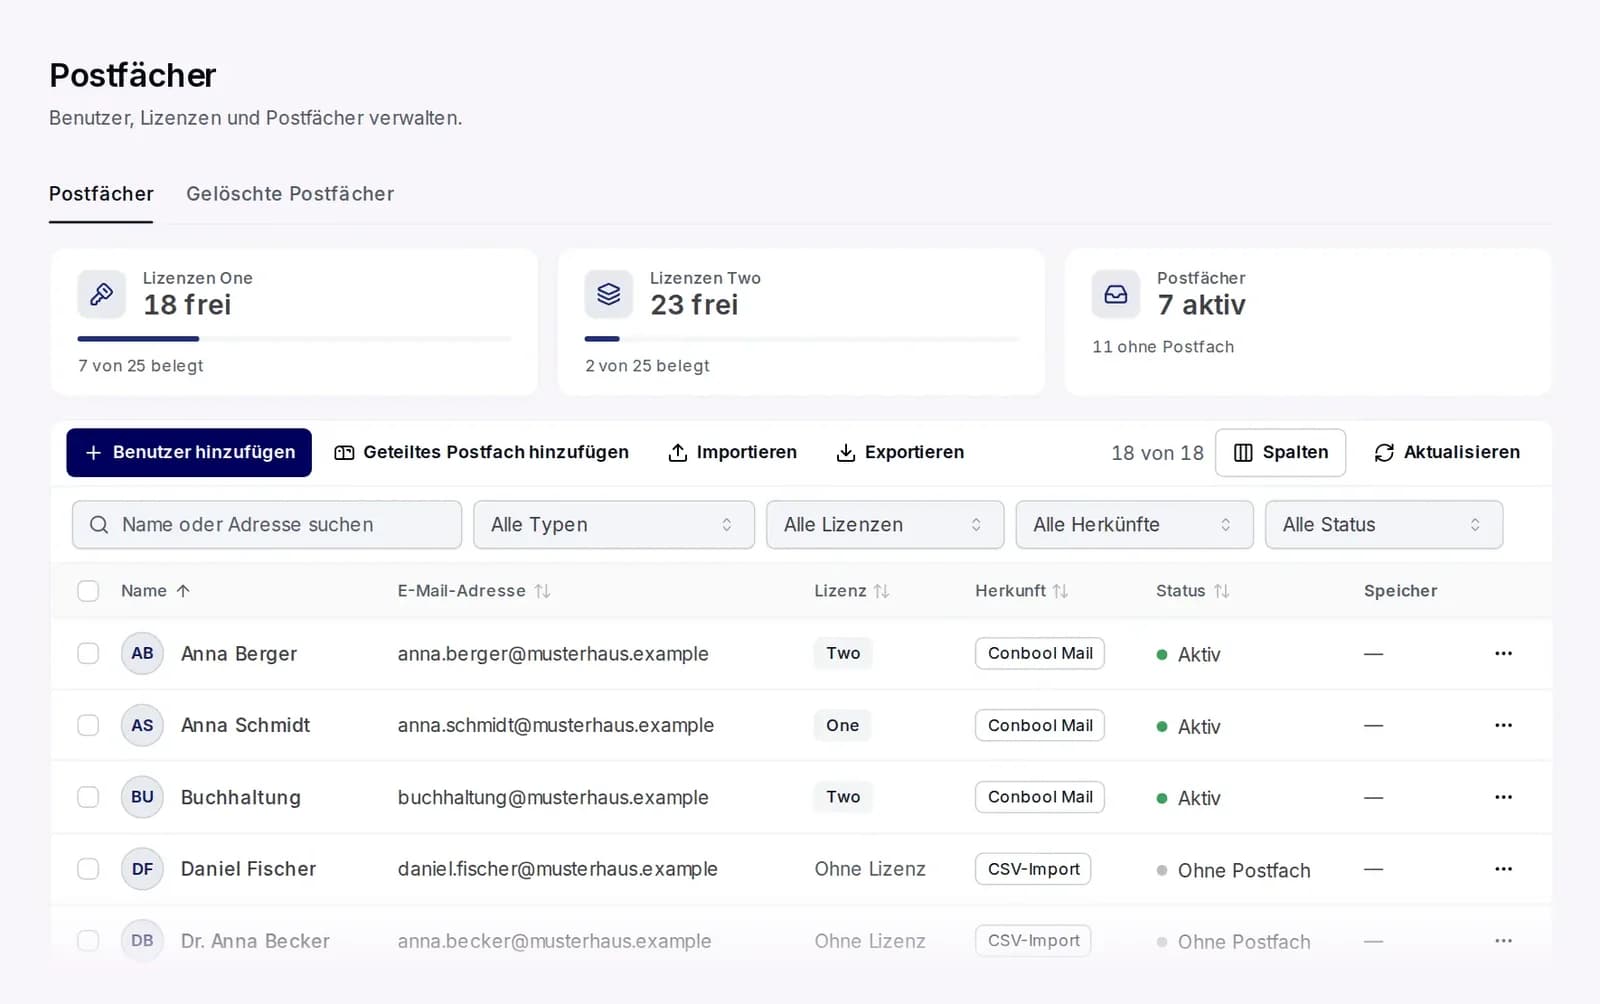1600x1004 pixels.
Task: Sort by Name using the arrow icon
Action: point(183,591)
